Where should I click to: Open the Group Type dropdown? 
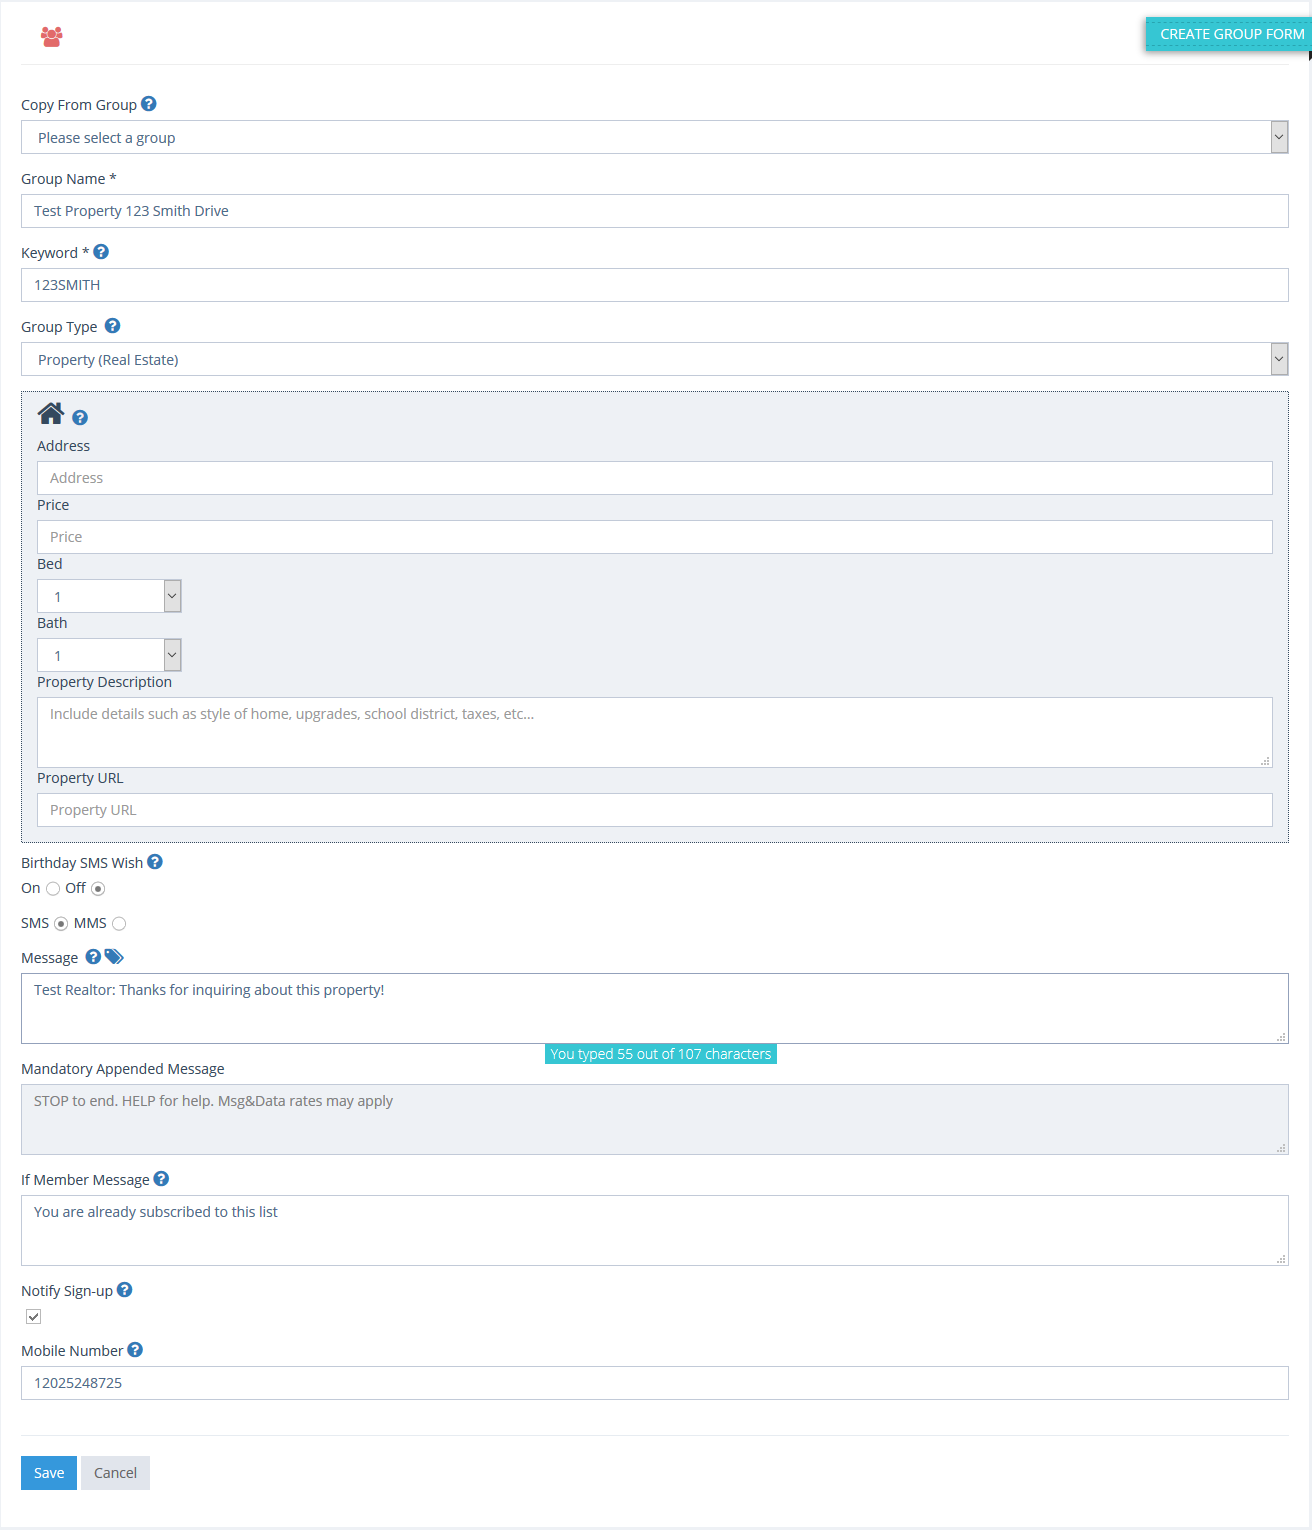point(1279,358)
